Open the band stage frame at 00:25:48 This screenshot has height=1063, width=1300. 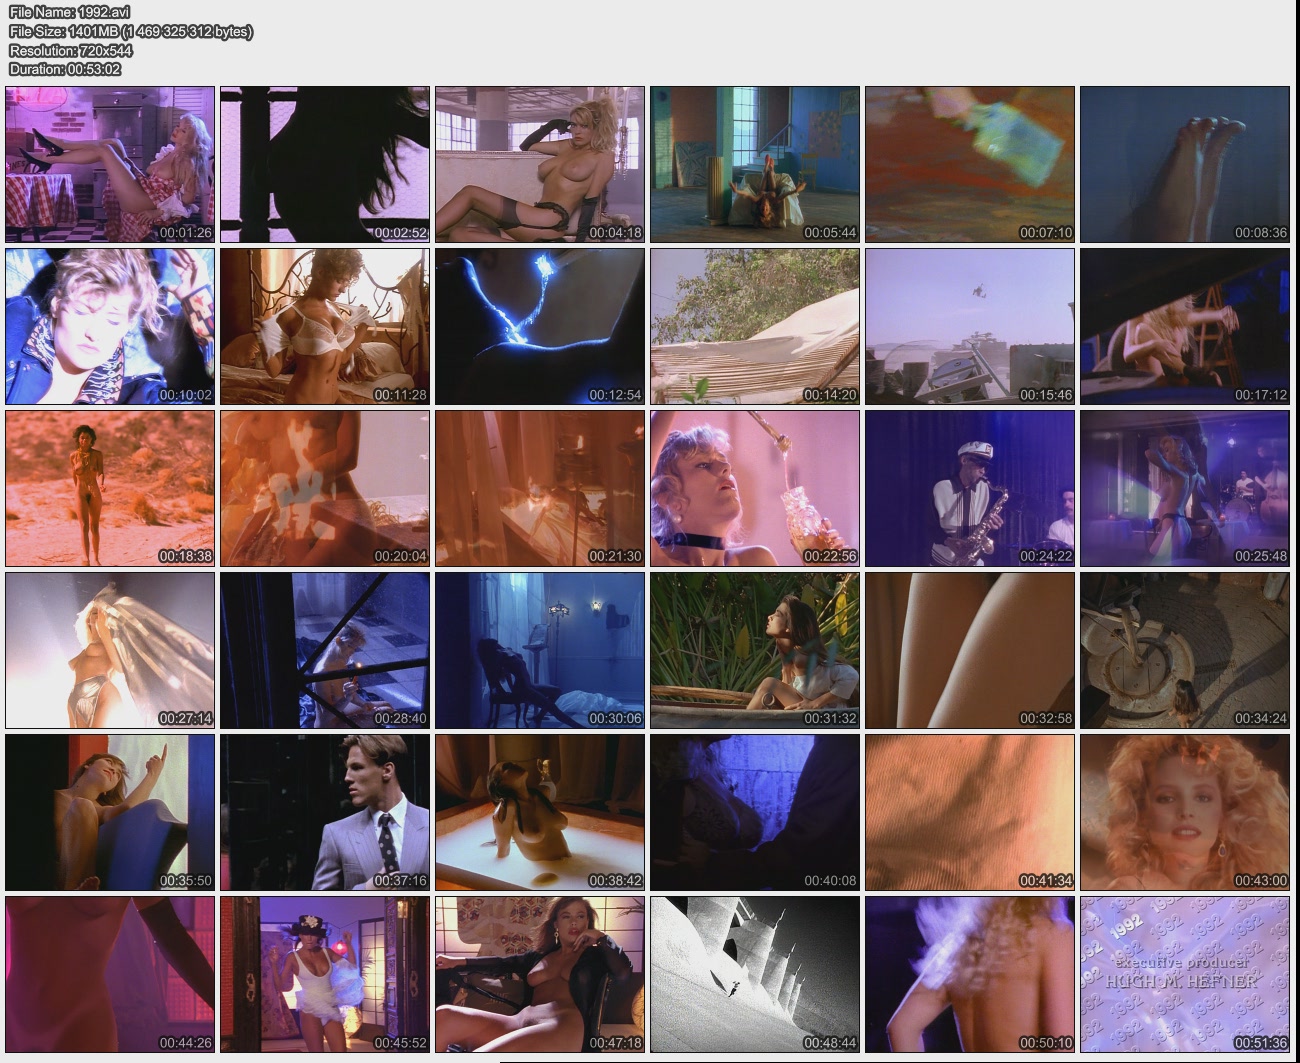coord(1184,488)
